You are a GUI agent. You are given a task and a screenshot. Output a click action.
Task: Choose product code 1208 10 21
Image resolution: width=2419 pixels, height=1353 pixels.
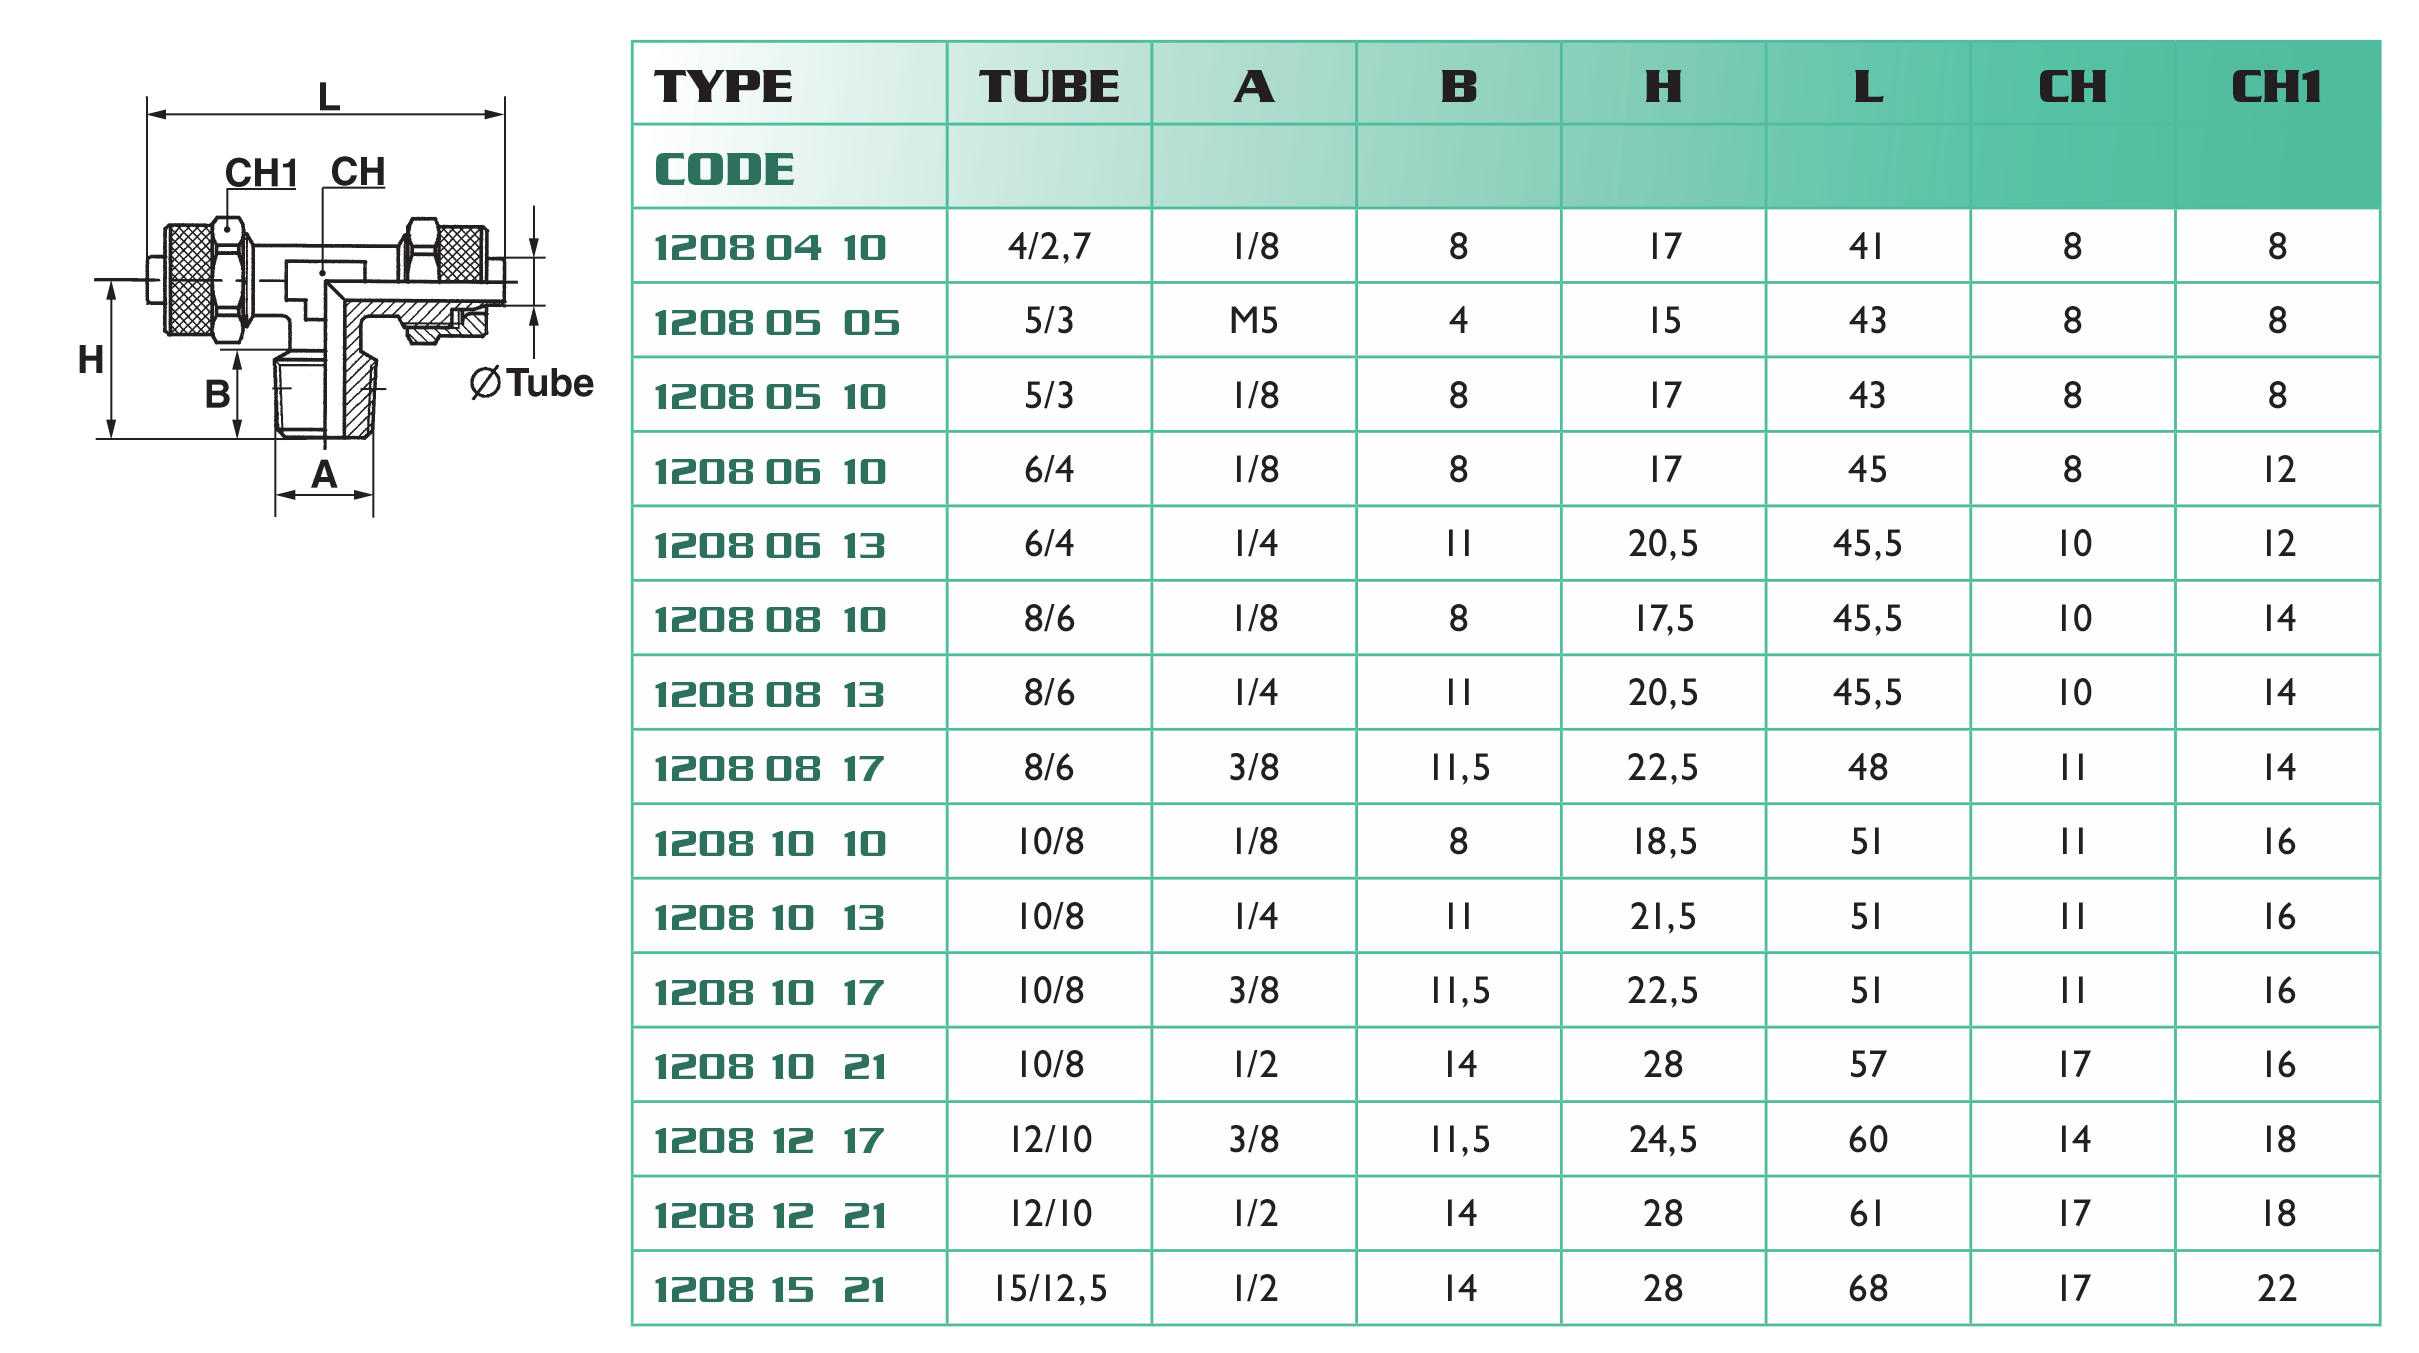pyautogui.click(x=770, y=1066)
